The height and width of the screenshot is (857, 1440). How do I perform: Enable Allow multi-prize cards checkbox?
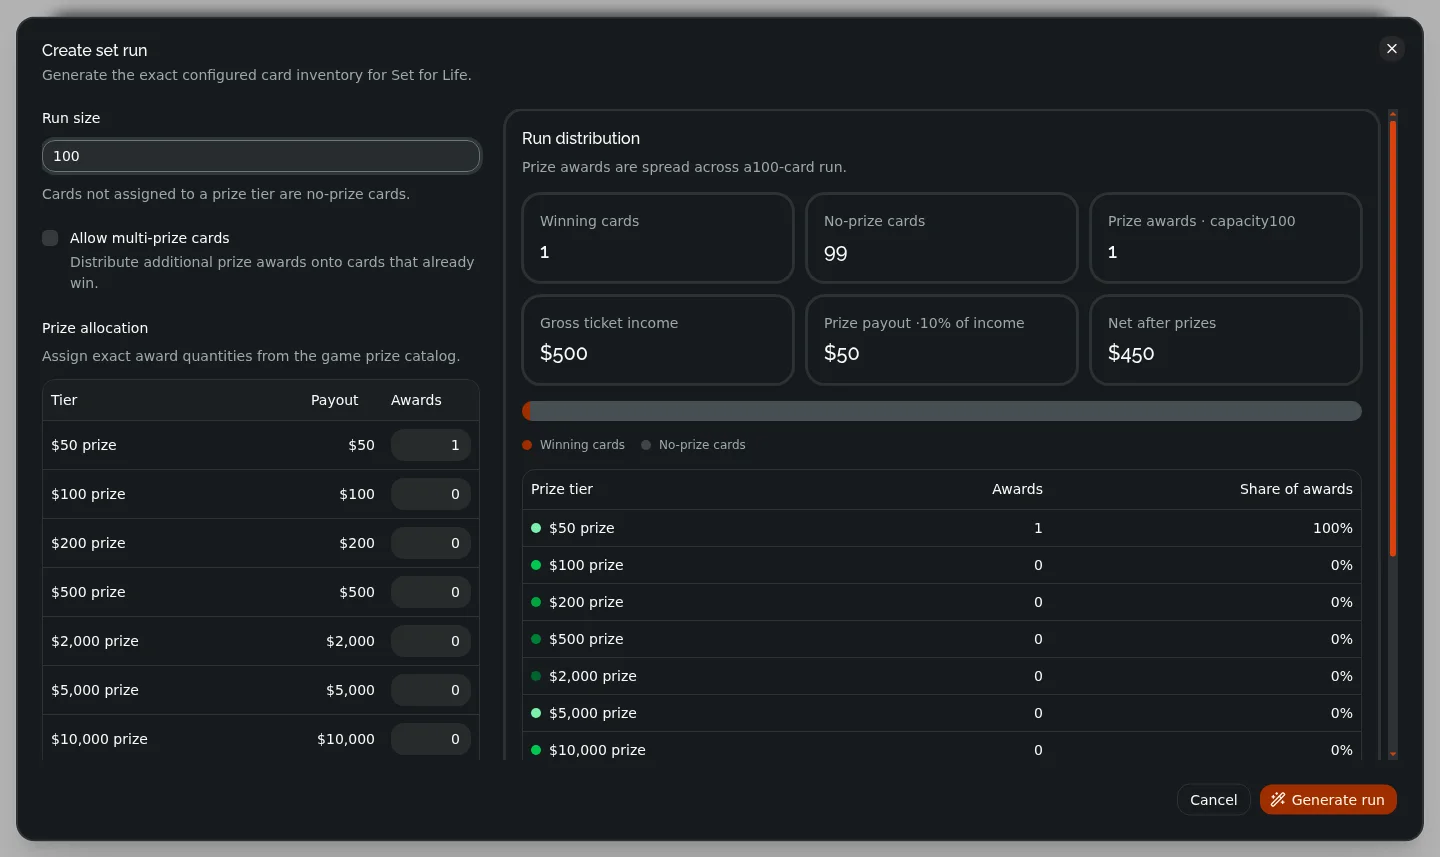point(50,238)
